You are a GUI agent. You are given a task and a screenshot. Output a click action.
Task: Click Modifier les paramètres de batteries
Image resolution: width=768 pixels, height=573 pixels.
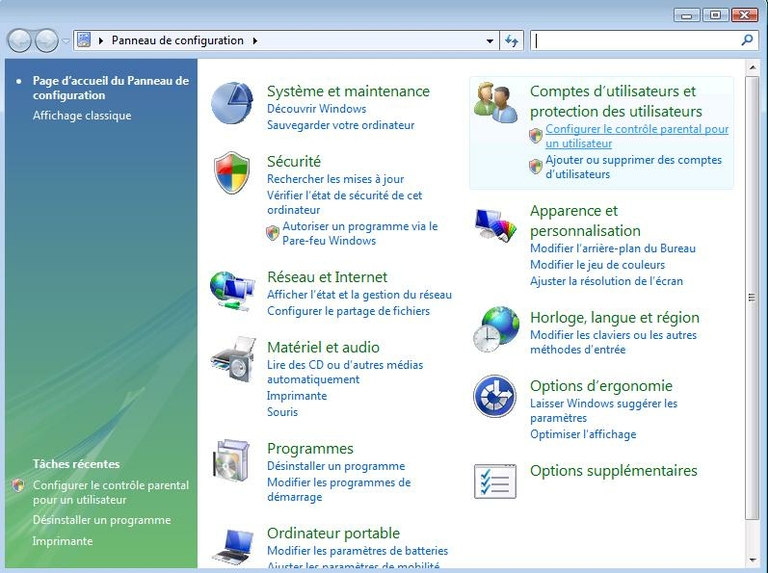(x=358, y=551)
